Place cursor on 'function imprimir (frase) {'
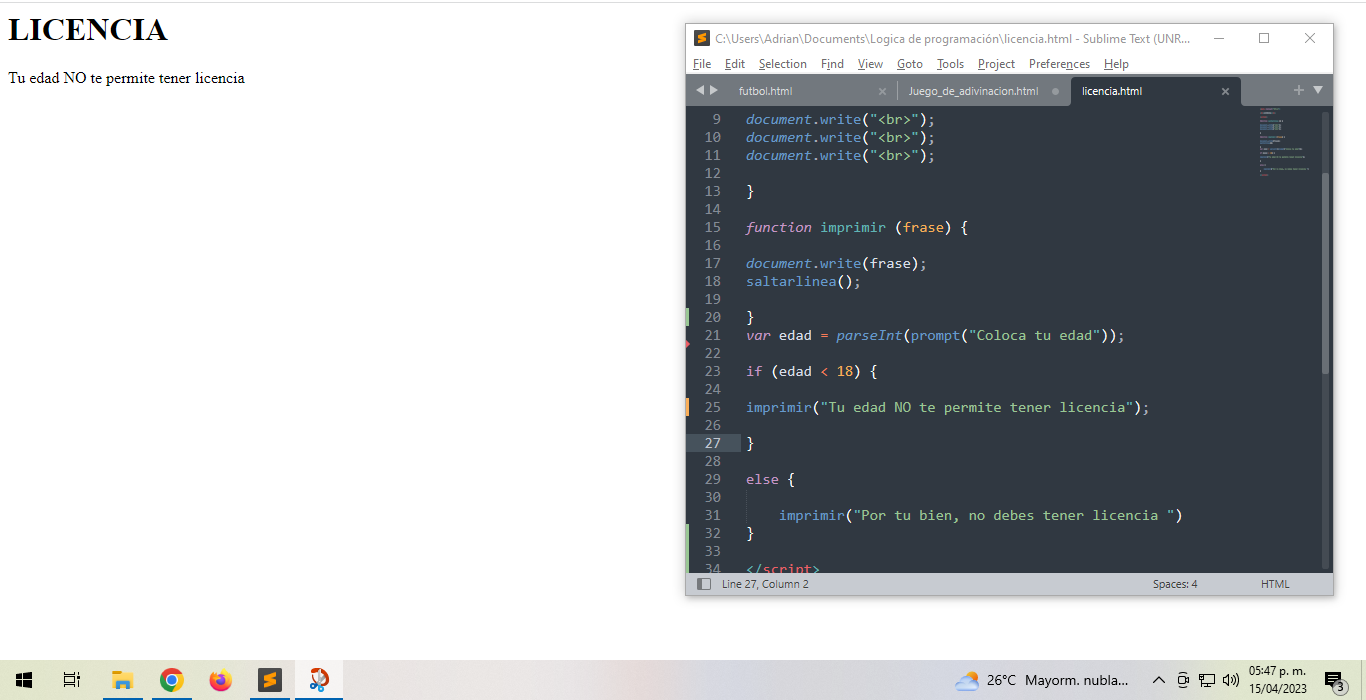The image size is (1366, 700). click(857, 227)
